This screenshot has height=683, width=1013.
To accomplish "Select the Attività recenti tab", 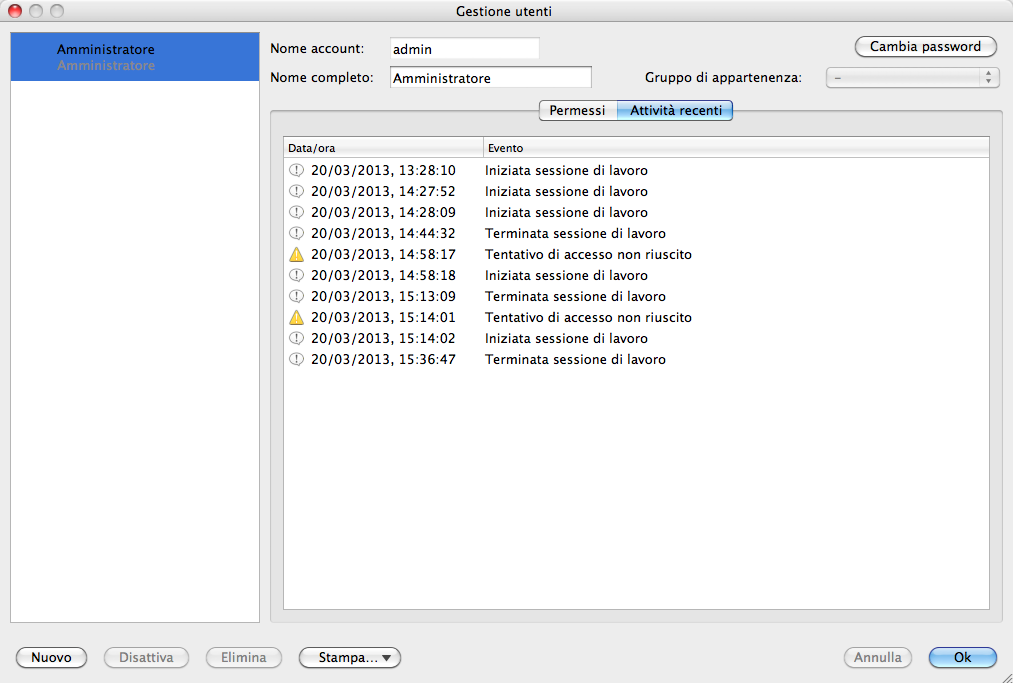I will (x=675, y=111).
